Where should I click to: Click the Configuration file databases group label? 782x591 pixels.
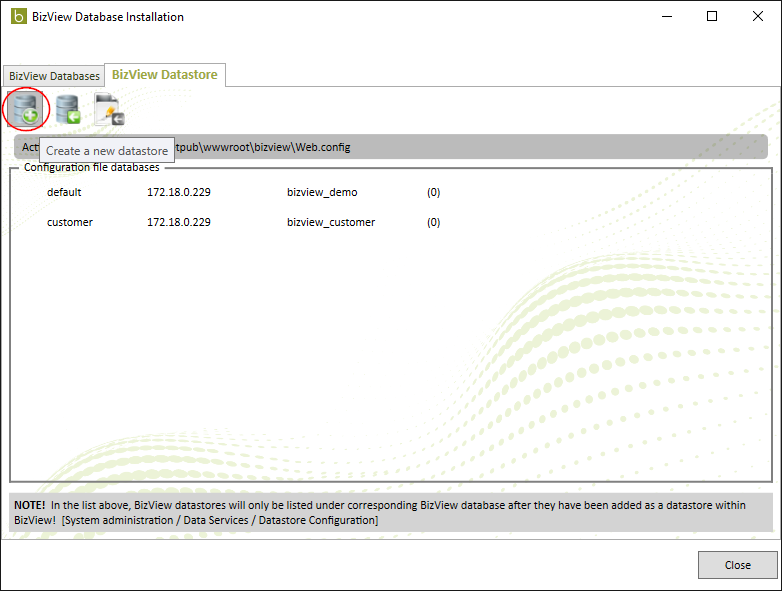click(x=92, y=168)
